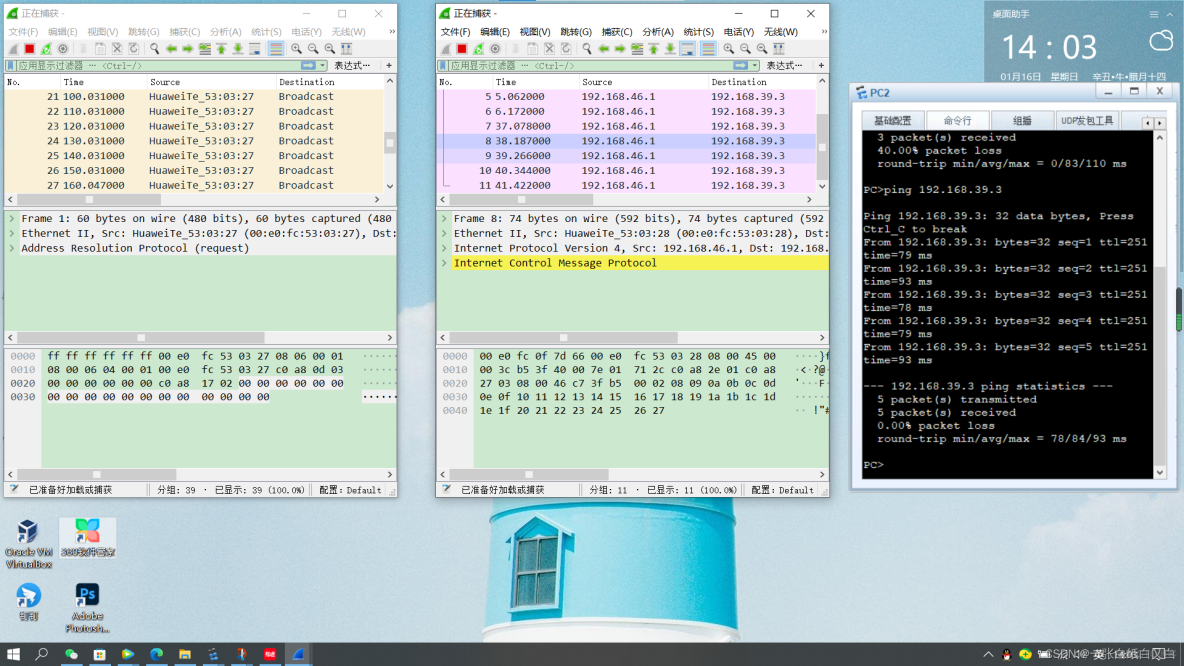Image resolution: width=1184 pixels, height=666 pixels.
Task: Open 统计(S) menu in left Wireshark window
Action: (x=266, y=32)
